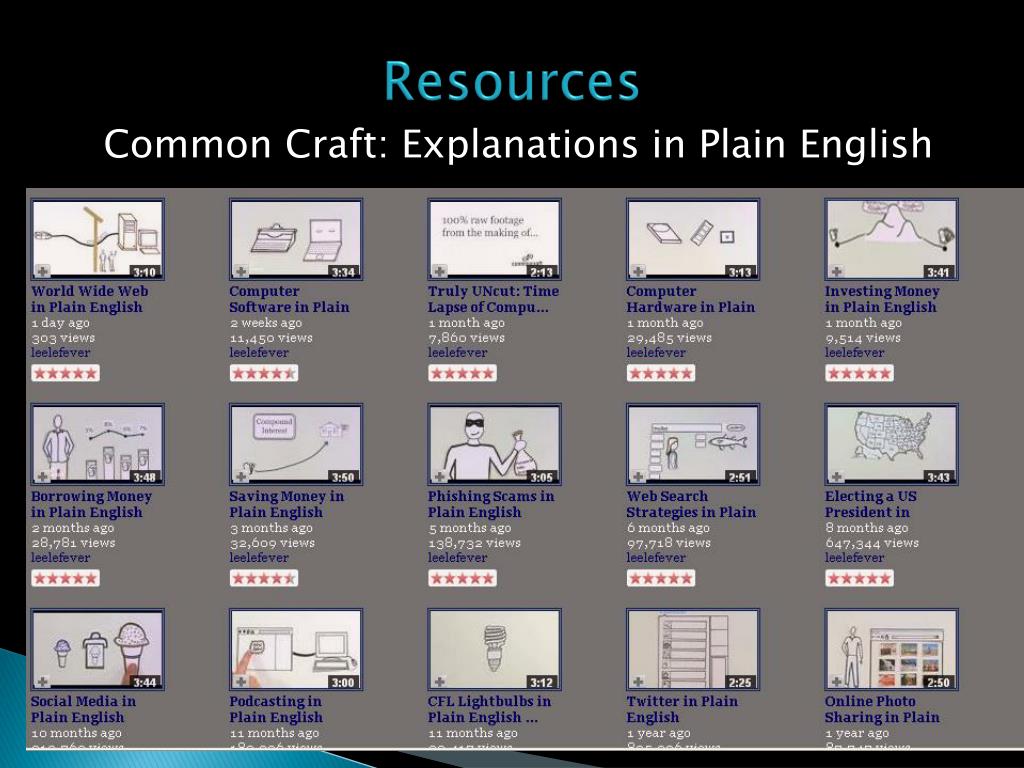Open Twitter in Plain English thumbnail
The height and width of the screenshot is (768, 1024).
pos(693,649)
